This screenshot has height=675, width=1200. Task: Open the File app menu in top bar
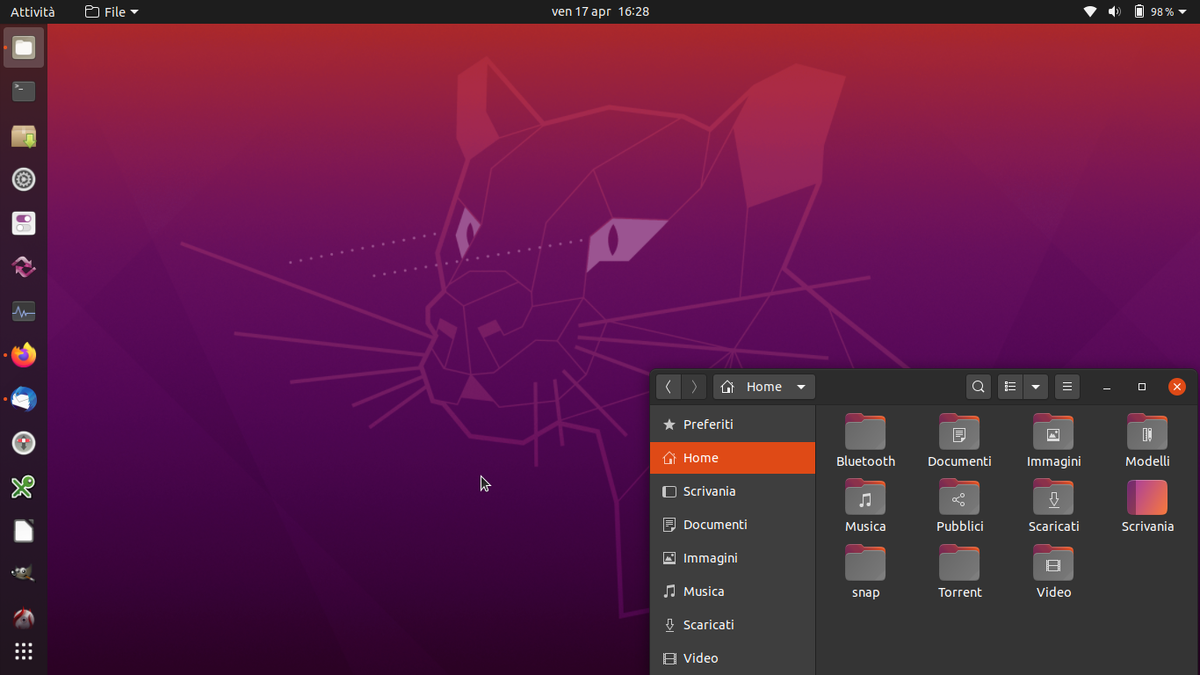coord(112,12)
